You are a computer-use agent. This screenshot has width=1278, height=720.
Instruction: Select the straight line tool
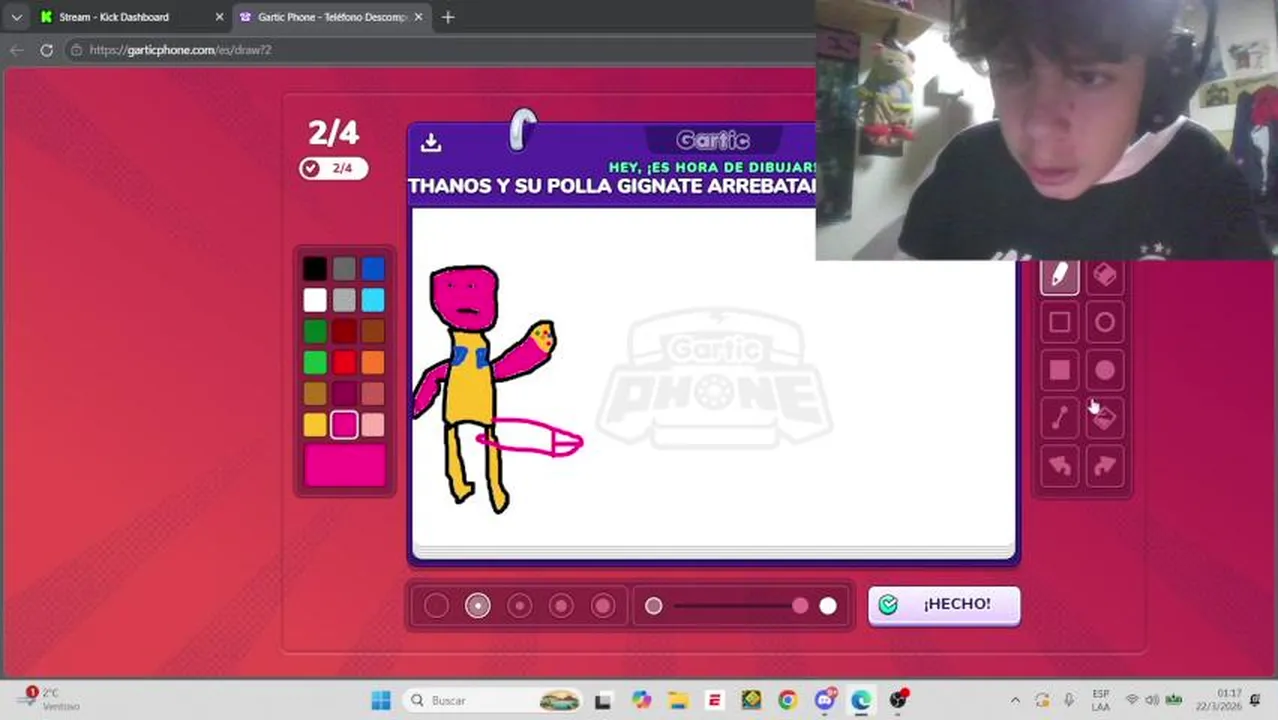pos(1059,418)
